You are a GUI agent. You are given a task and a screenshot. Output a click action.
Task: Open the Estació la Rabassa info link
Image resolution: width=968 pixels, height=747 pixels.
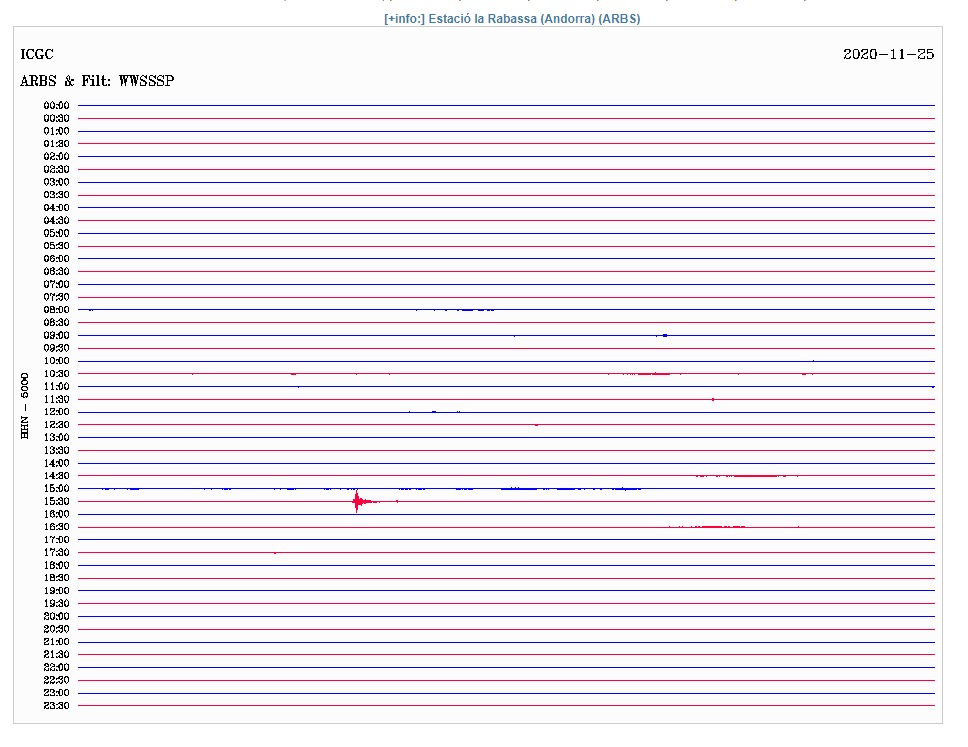pos(511,19)
